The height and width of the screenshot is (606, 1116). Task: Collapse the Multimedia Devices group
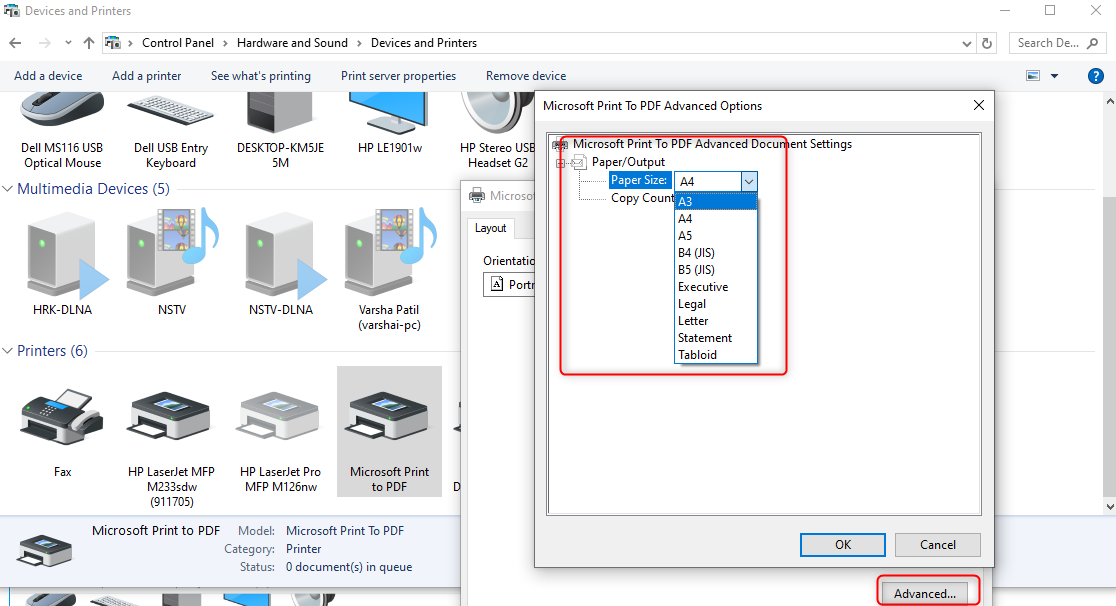7,189
